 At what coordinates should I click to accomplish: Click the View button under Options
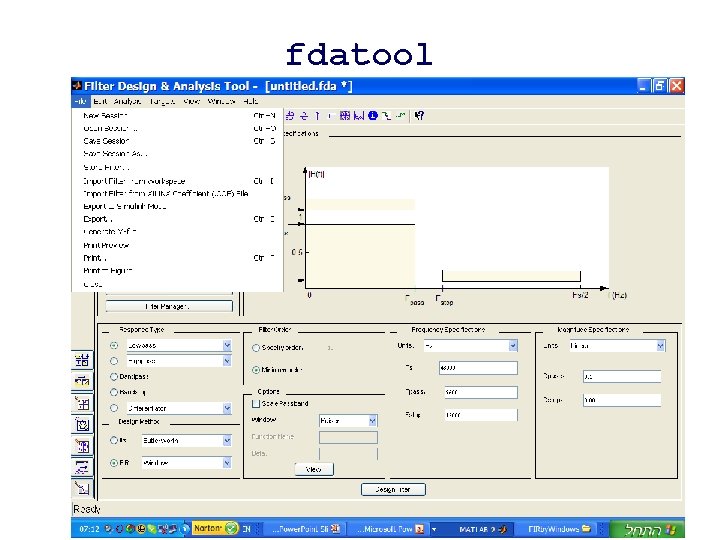[314, 469]
